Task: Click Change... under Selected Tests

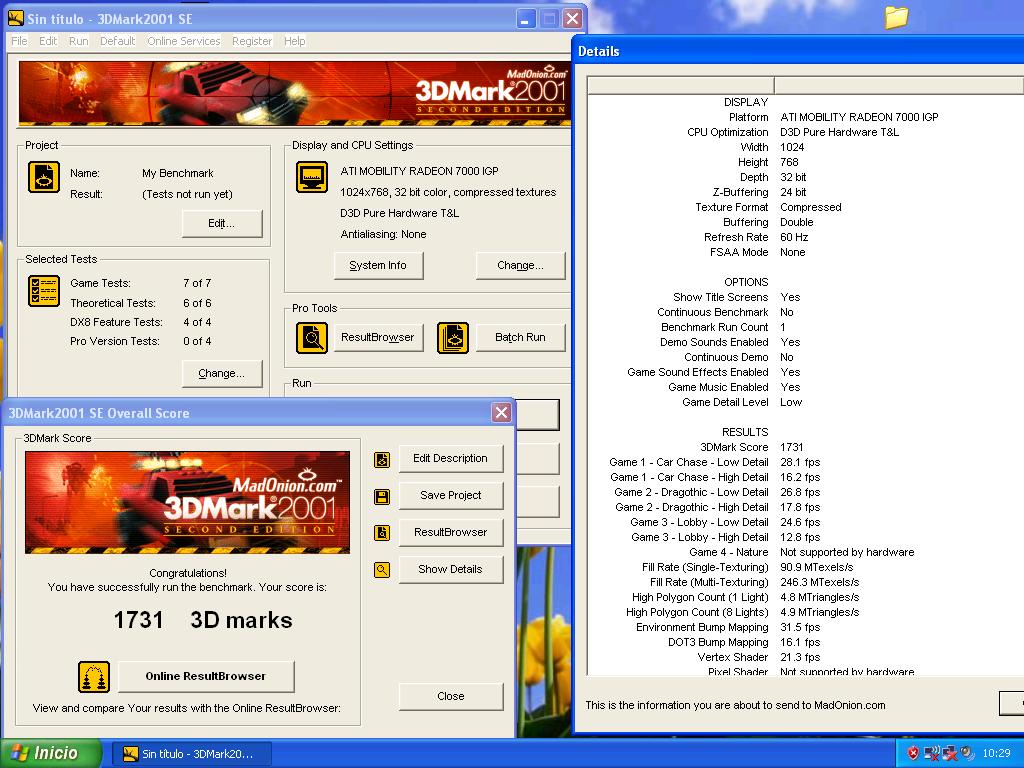Action: pos(222,374)
